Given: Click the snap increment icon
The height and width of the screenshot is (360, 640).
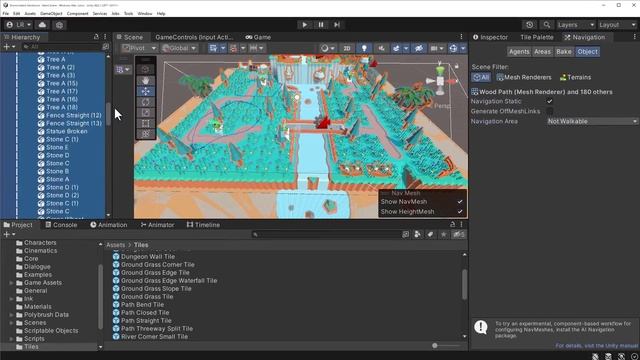Looking at the screenshot, I should click(x=253, y=48).
